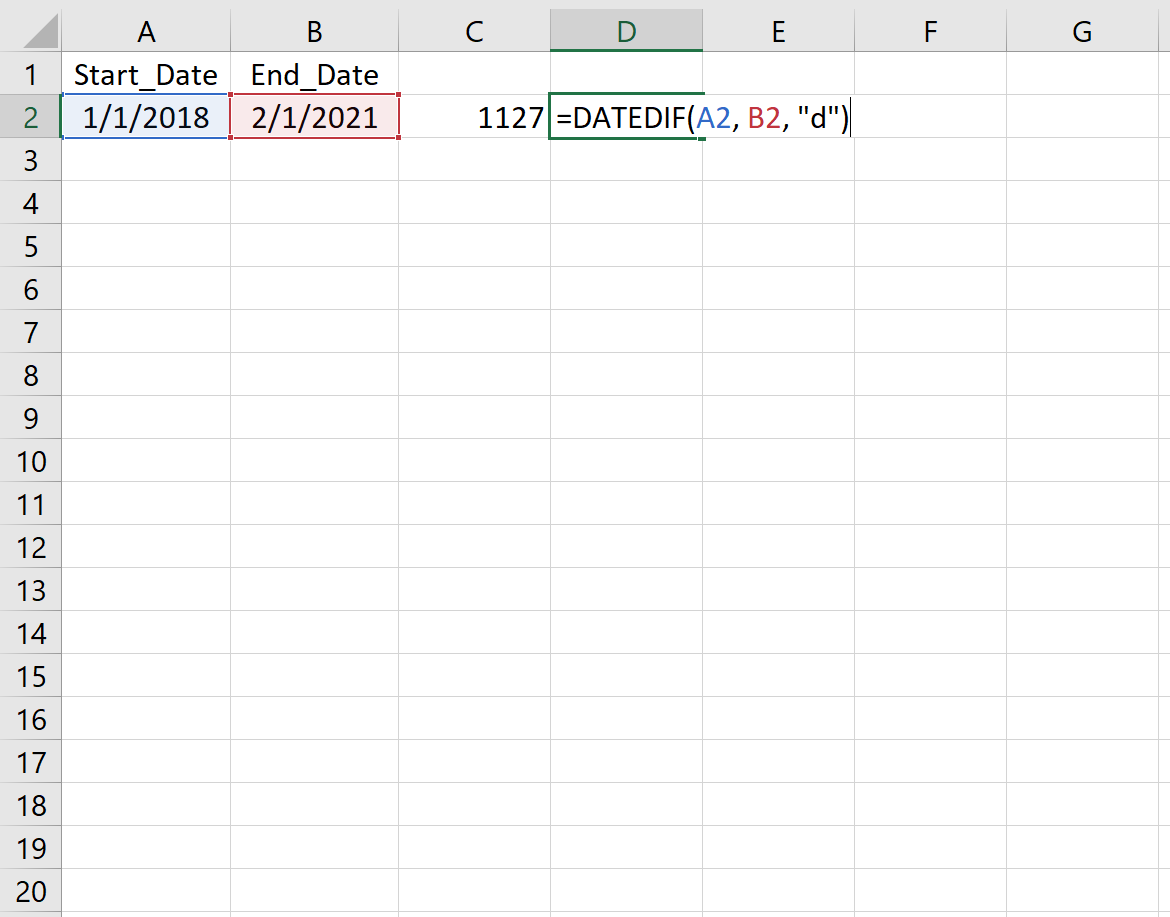
Task: Select column header D
Action: tap(626, 31)
